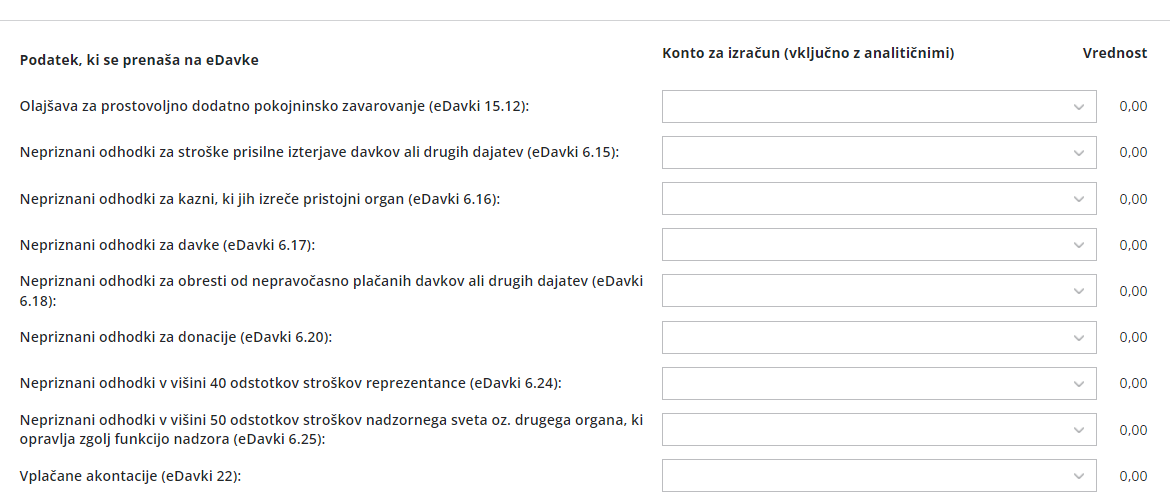Click the Podatek, ki se prenaša header
The height and width of the screenshot is (499, 1170).
(x=140, y=60)
